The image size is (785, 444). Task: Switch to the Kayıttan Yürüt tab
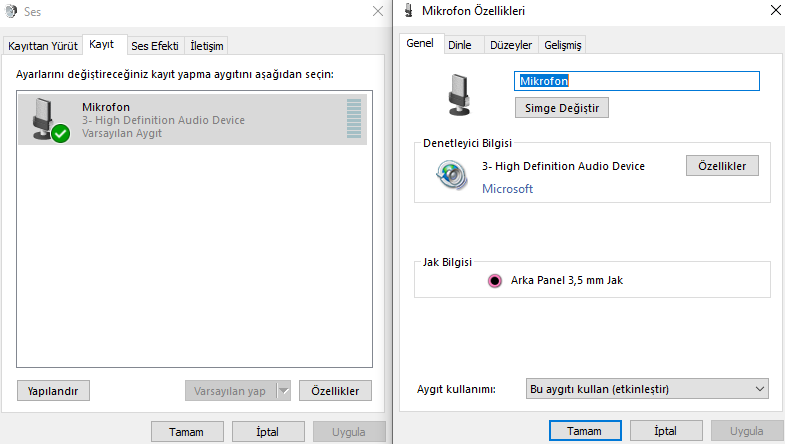pos(43,46)
